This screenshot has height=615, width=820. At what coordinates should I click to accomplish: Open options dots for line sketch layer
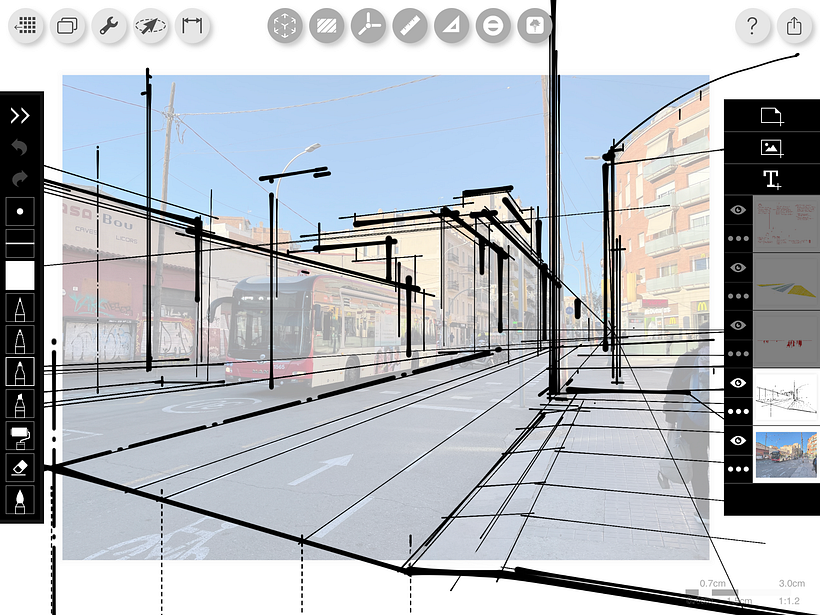(738, 412)
